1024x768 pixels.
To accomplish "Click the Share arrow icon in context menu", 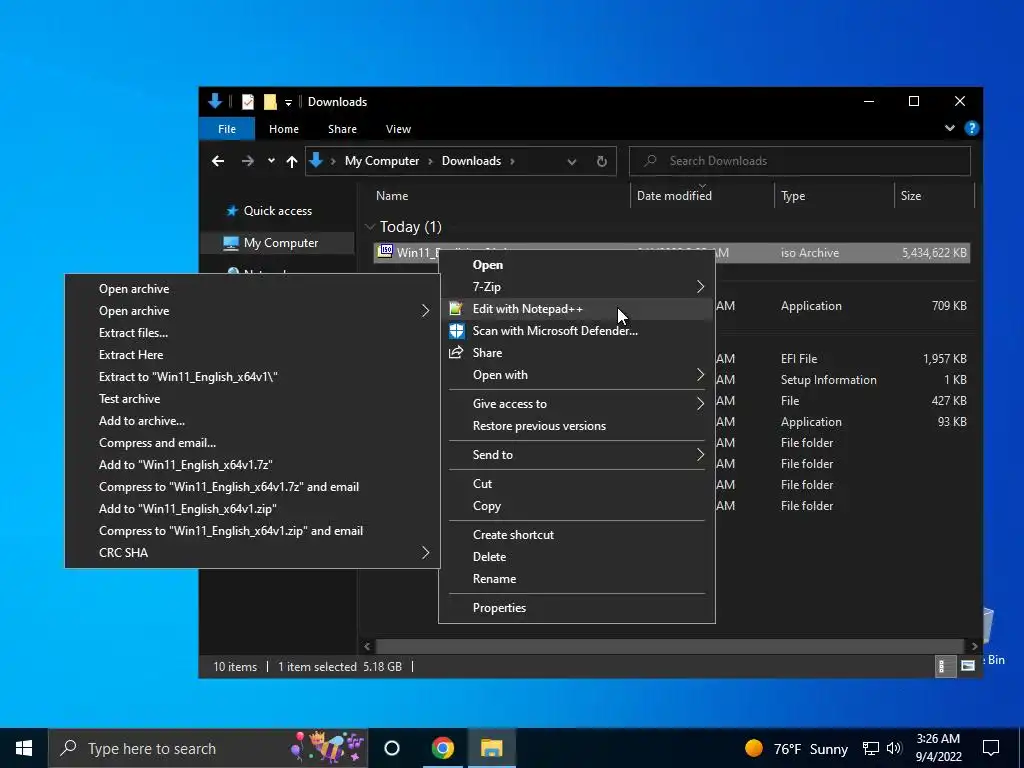I will coord(456,353).
